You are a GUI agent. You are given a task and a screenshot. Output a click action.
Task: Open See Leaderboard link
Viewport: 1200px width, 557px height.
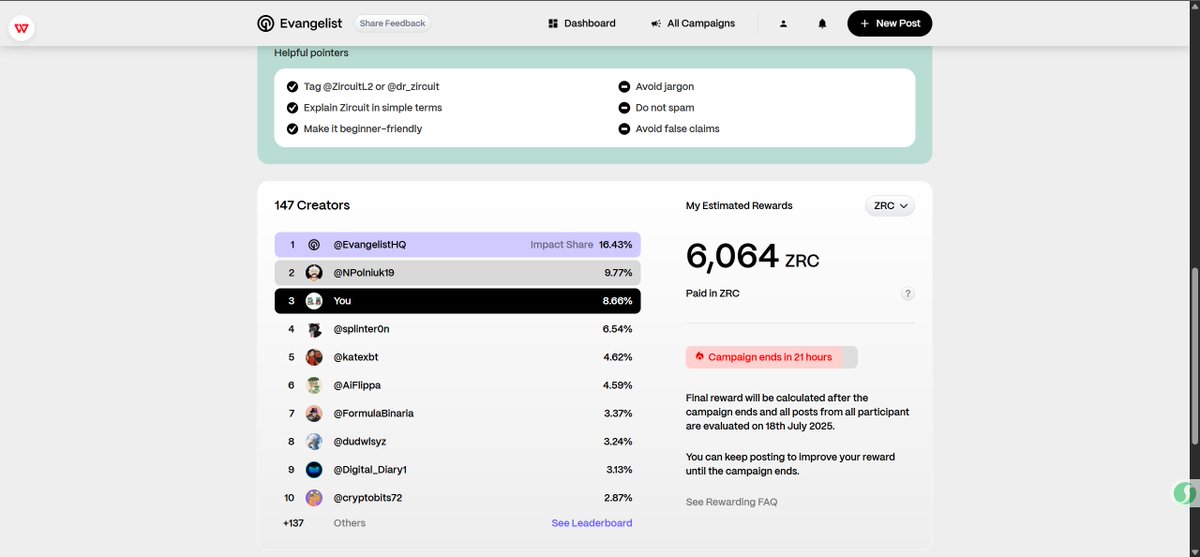tap(592, 523)
